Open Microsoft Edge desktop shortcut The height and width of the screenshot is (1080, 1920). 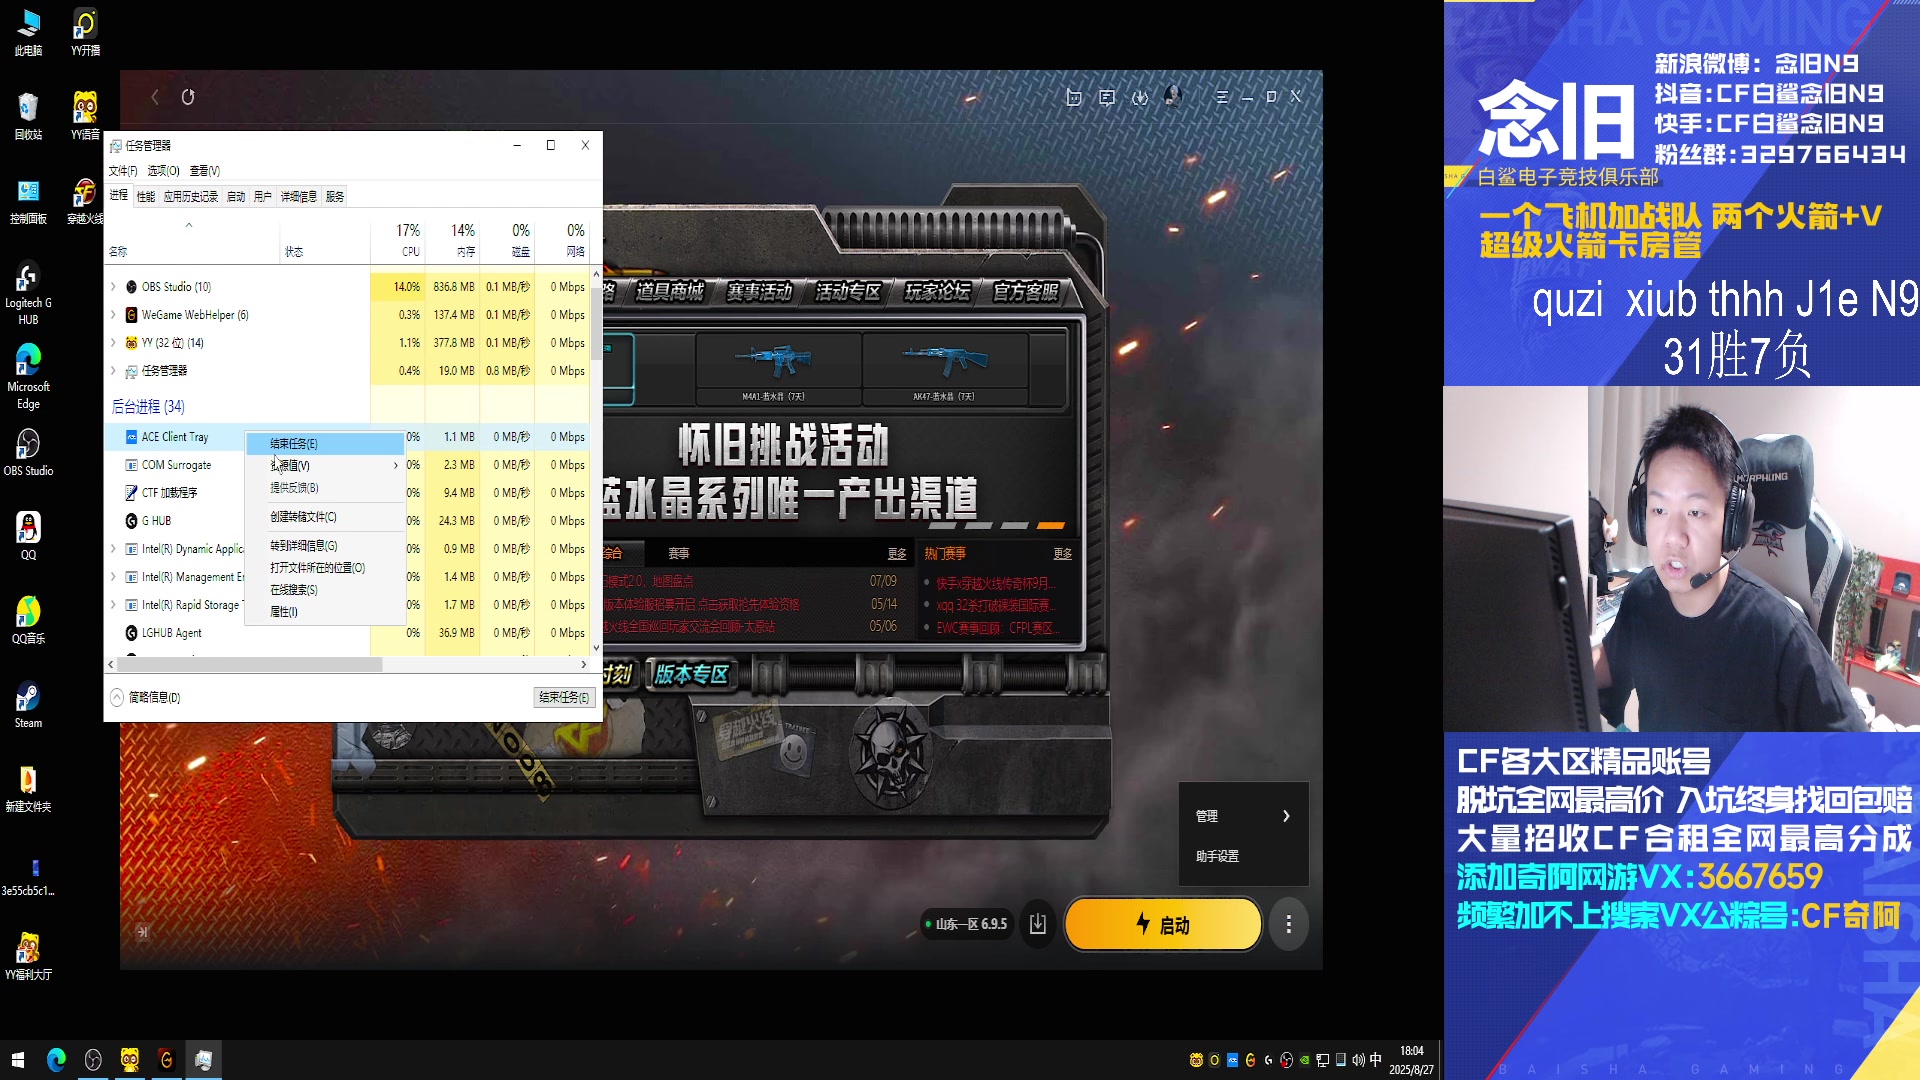pyautogui.click(x=28, y=377)
